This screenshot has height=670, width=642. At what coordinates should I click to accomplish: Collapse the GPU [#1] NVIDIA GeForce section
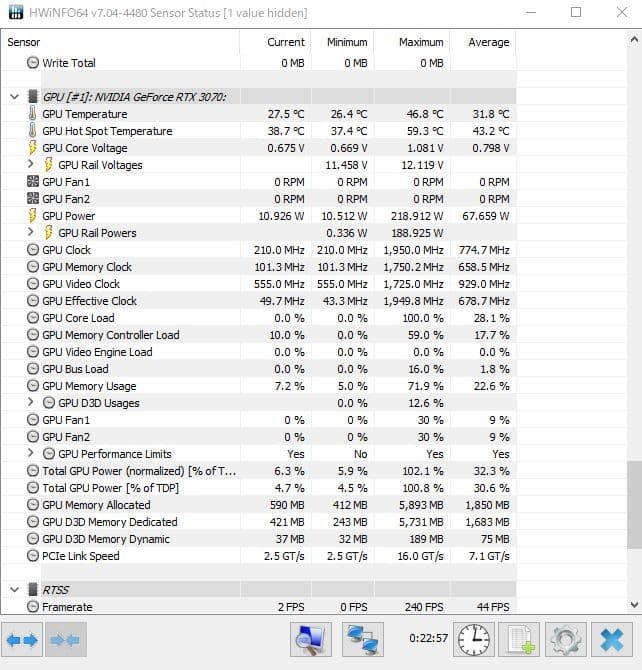(x=15, y=97)
